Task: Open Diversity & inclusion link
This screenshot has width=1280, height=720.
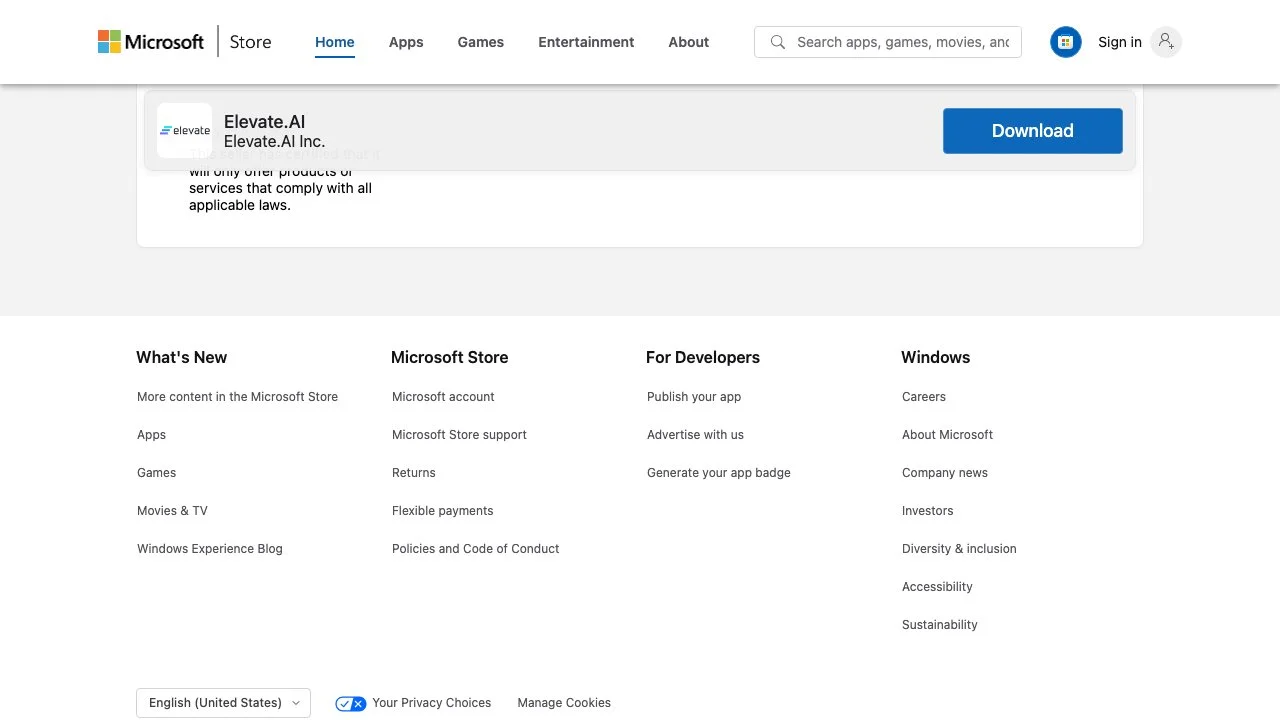Action: coord(959,549)
